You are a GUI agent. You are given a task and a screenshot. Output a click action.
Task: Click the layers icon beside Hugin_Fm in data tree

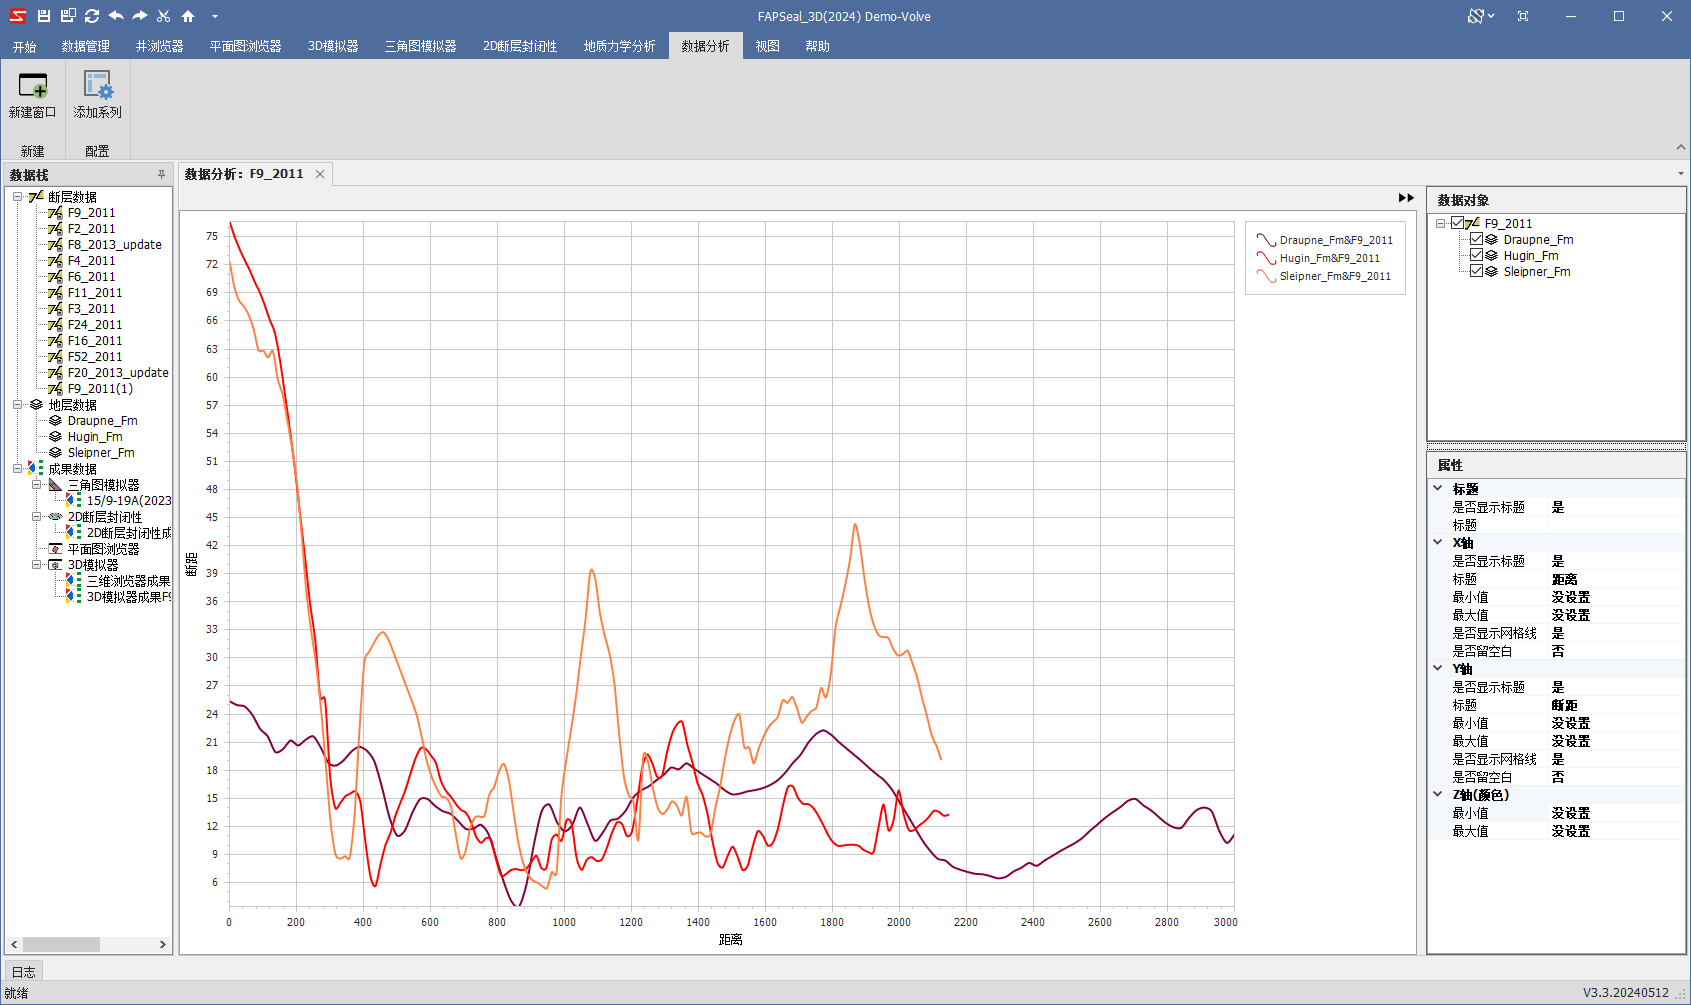click(x=55, y=437)
